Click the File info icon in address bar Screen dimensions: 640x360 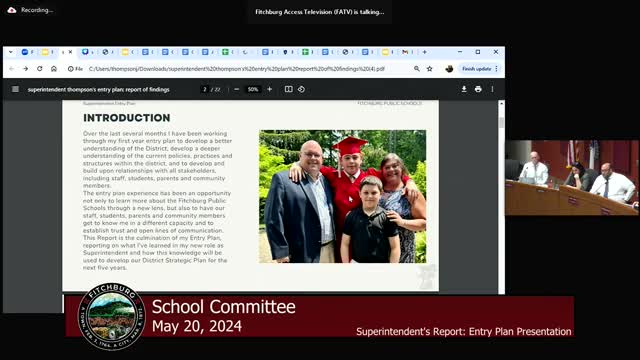pos(75,69)
